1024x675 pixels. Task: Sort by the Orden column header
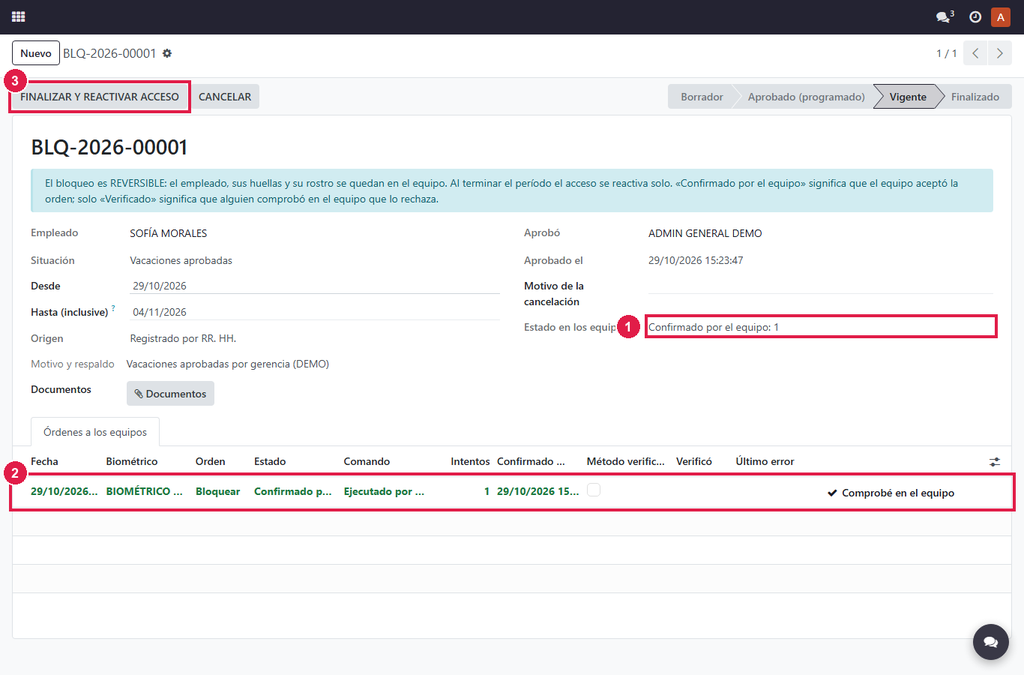210,462
